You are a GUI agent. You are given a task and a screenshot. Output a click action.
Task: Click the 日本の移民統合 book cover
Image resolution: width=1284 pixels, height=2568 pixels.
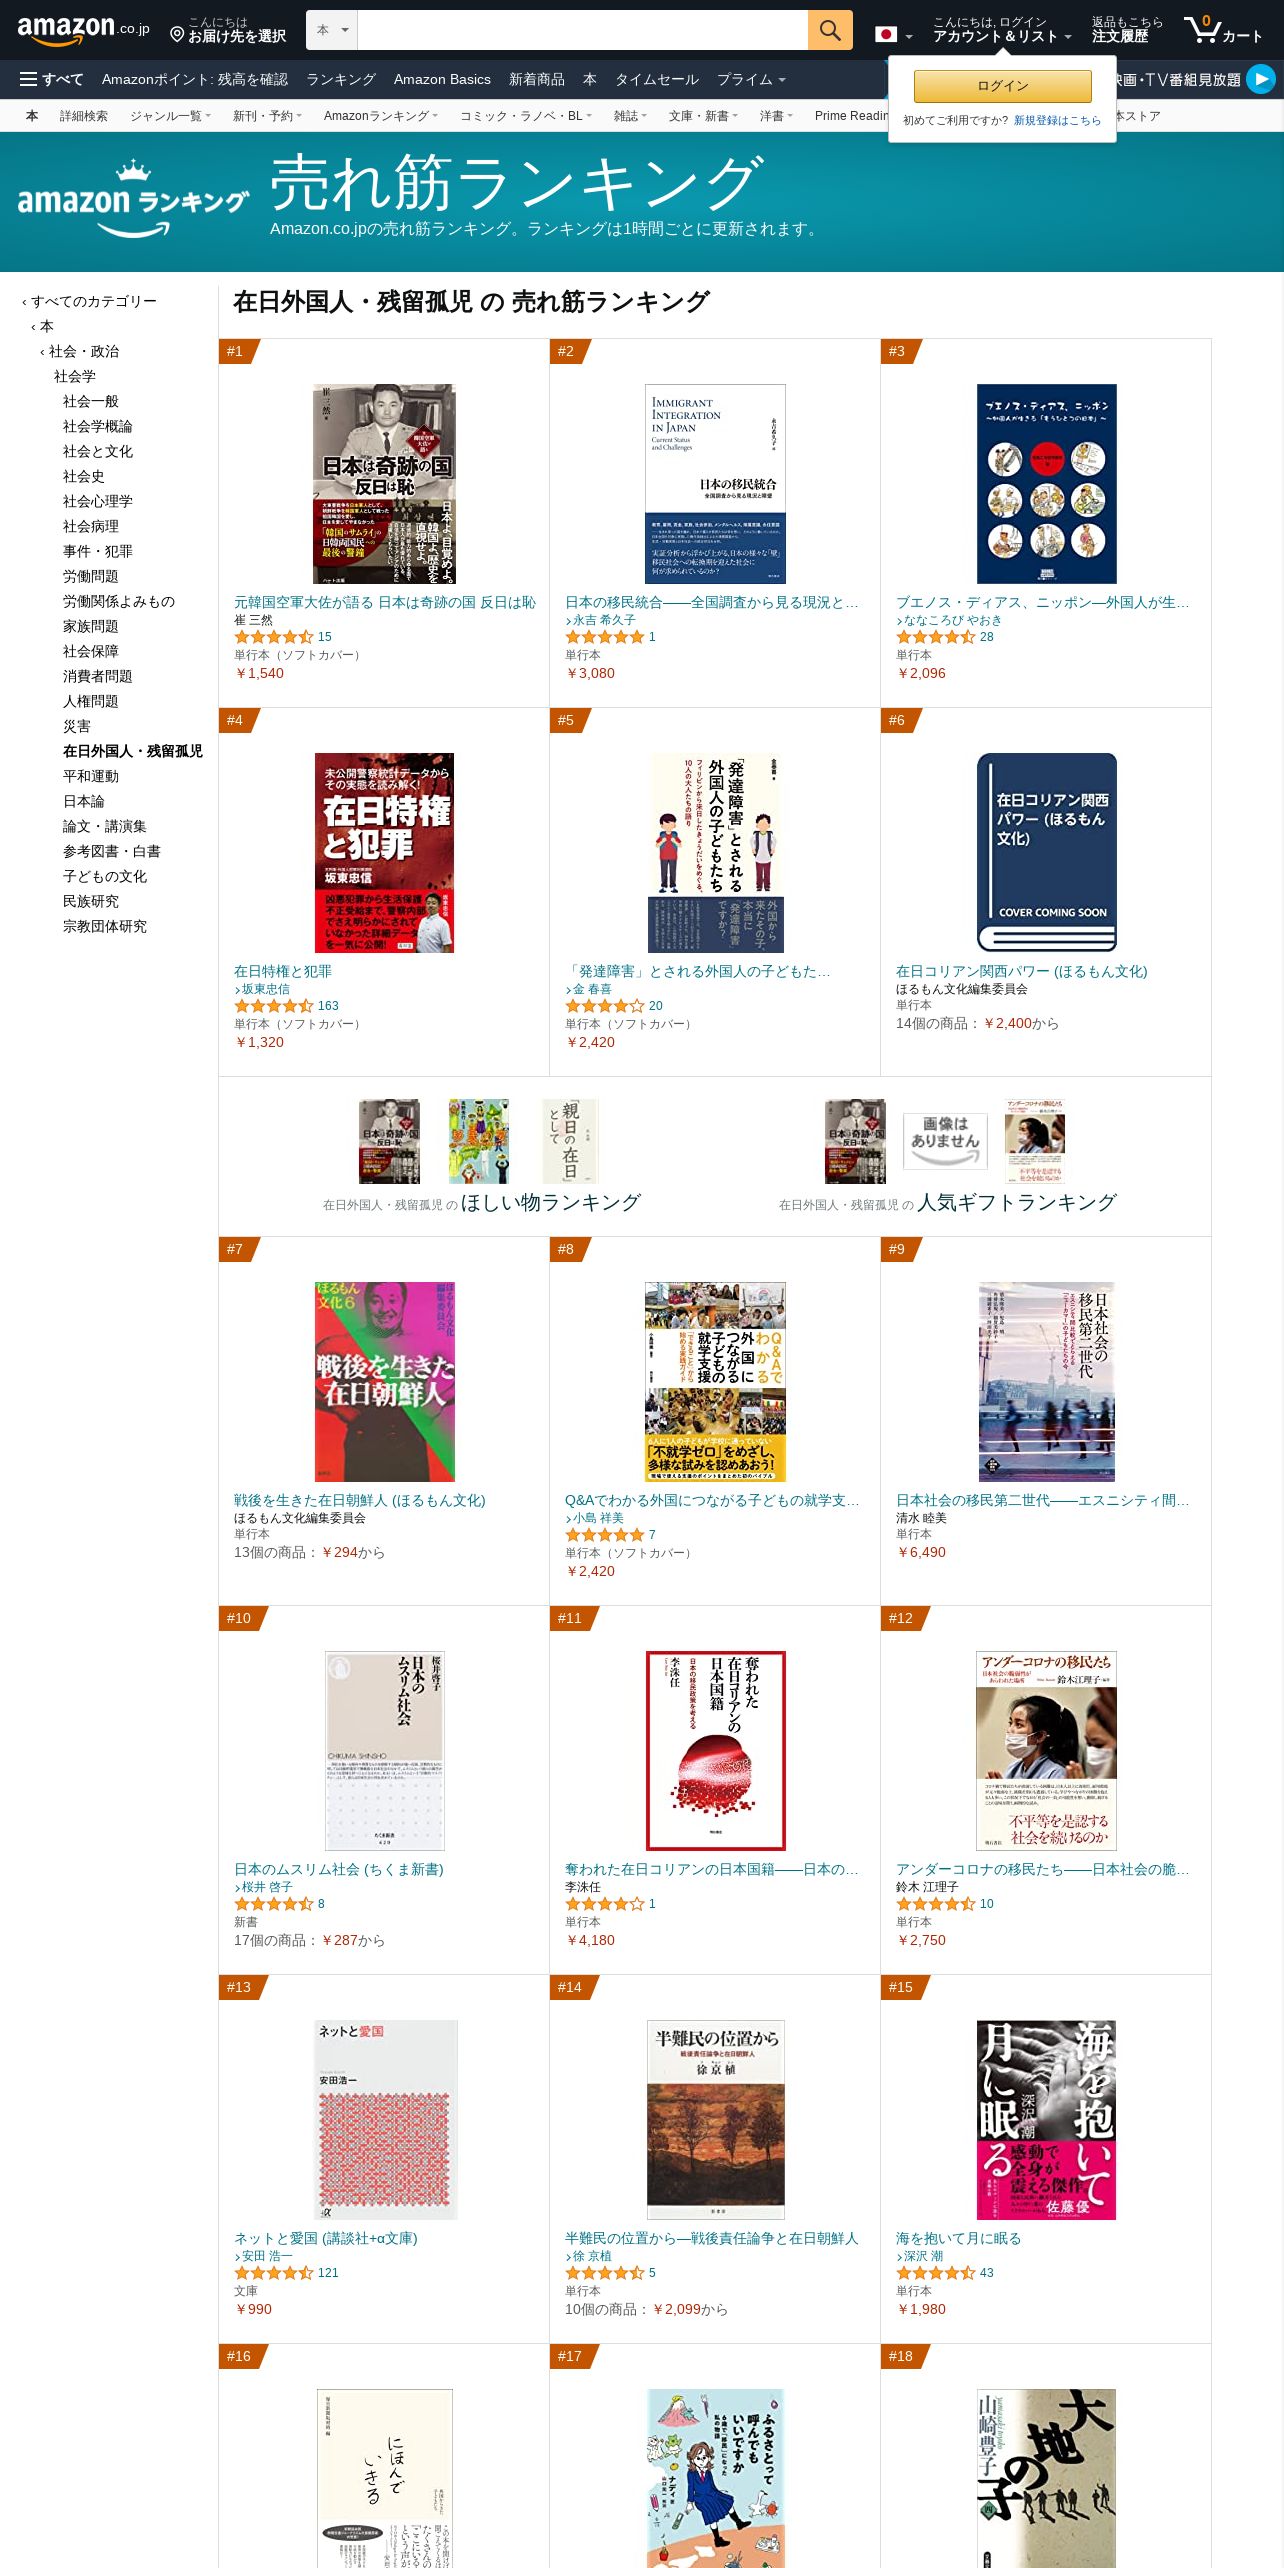coord(715,484)
